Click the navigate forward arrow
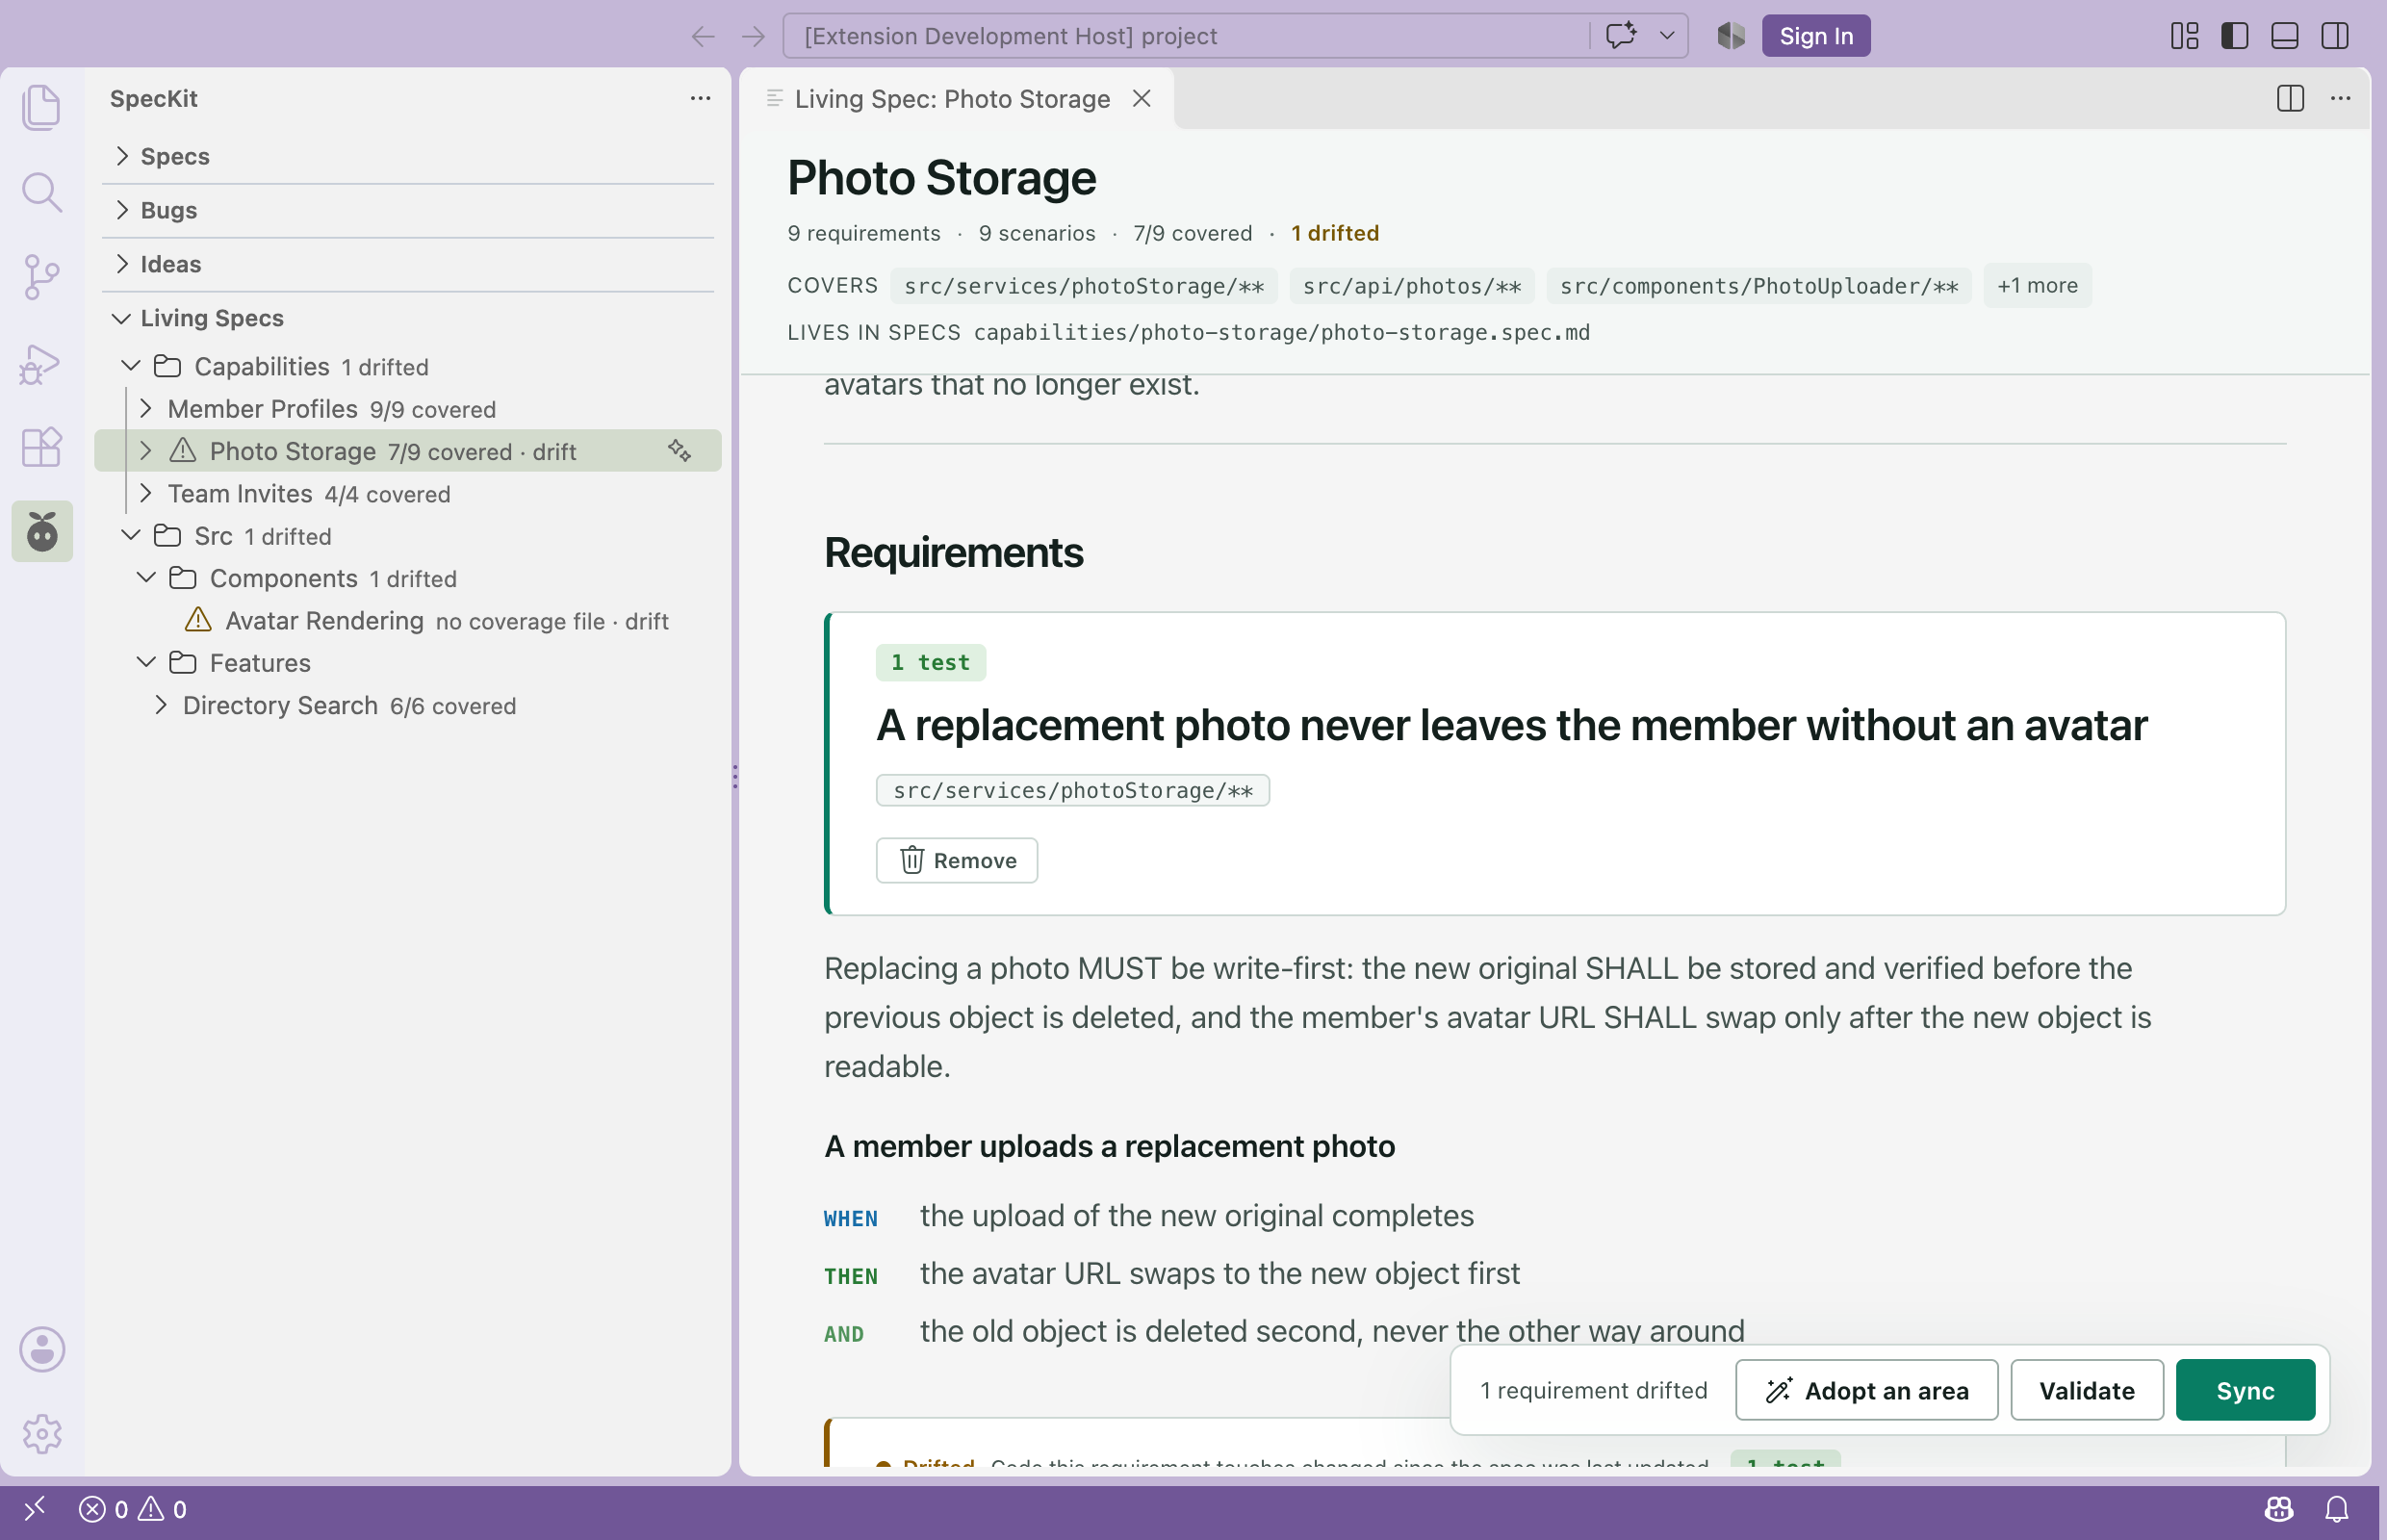This screenshot has height=1540, width=2387. 753,37
